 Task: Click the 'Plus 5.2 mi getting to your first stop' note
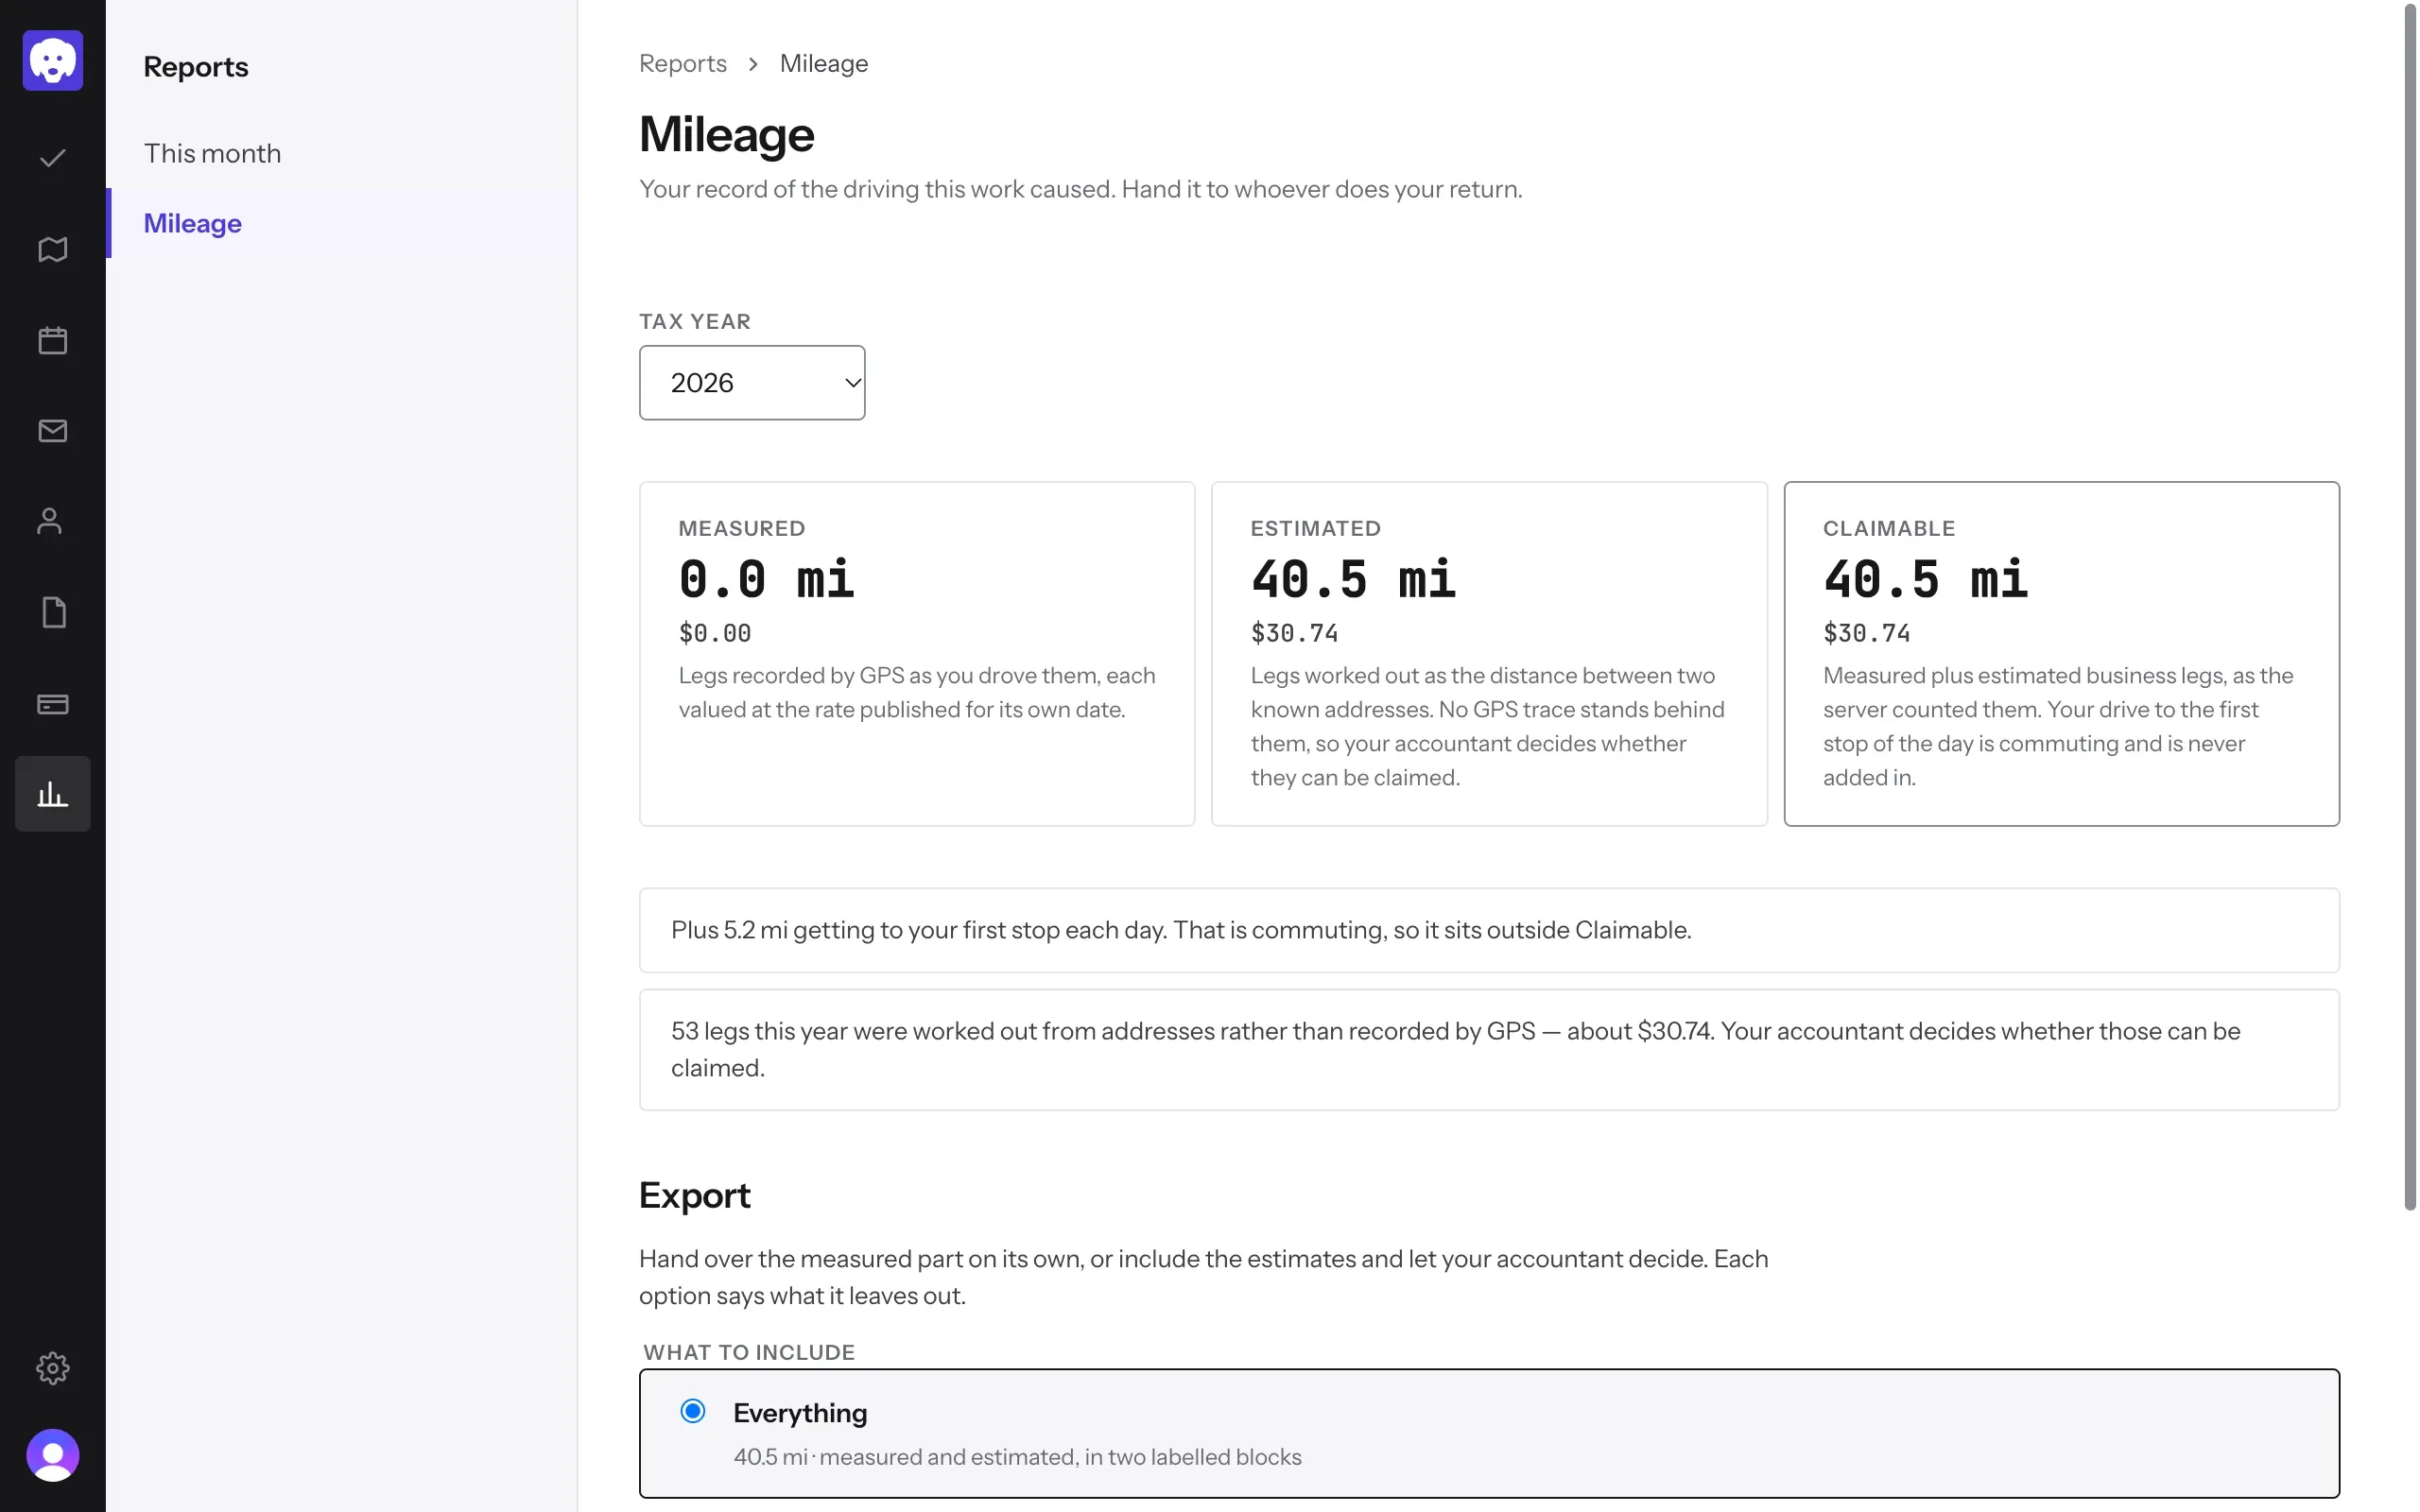(1489, 930)
